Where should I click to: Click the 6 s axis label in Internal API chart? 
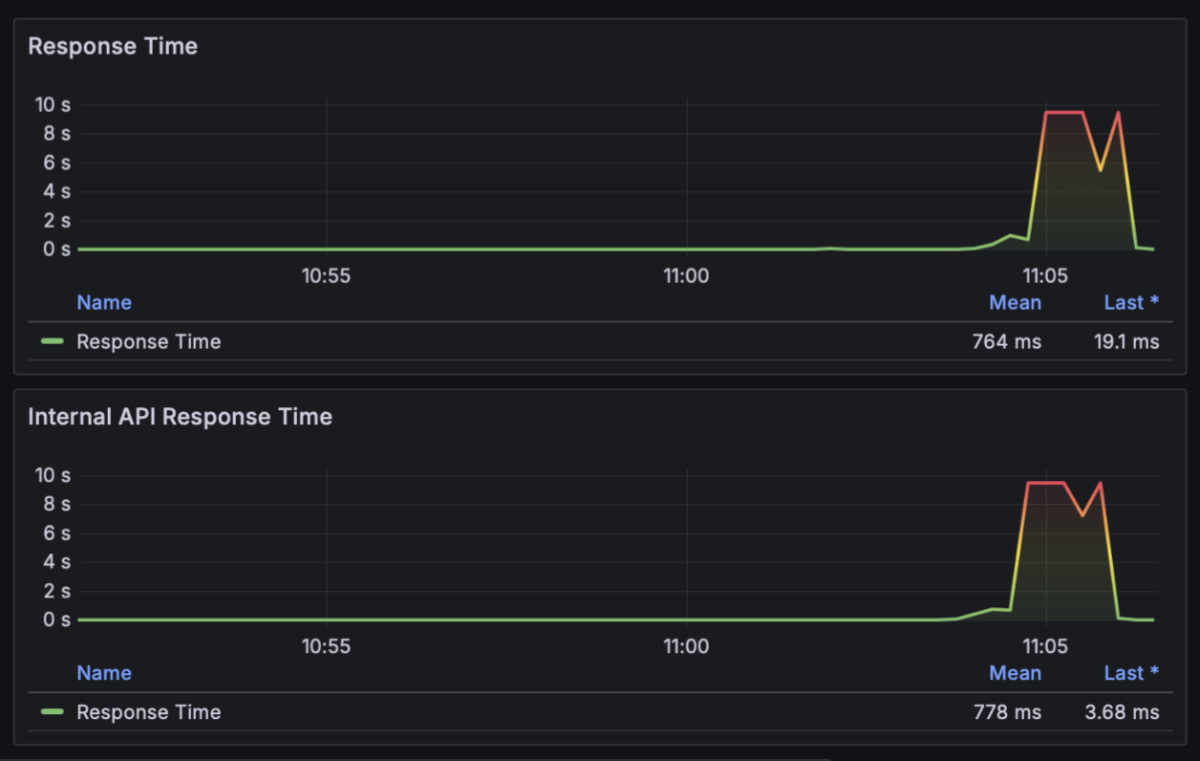(x=57, y=533)
